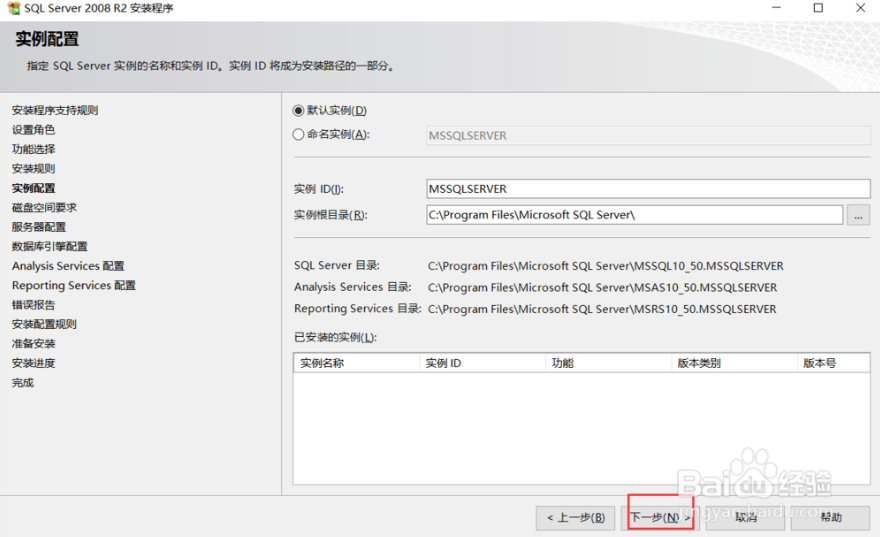Screen dimensions: 880x537
Task: Select 安装进度 step in sidebar
Action: [x=34, y=364]
